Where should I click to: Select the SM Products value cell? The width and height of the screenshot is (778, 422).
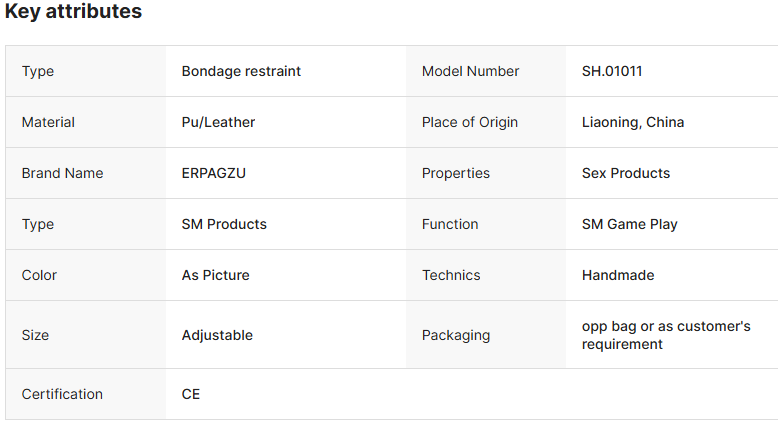pyautogui.click(x=224, y=224)
